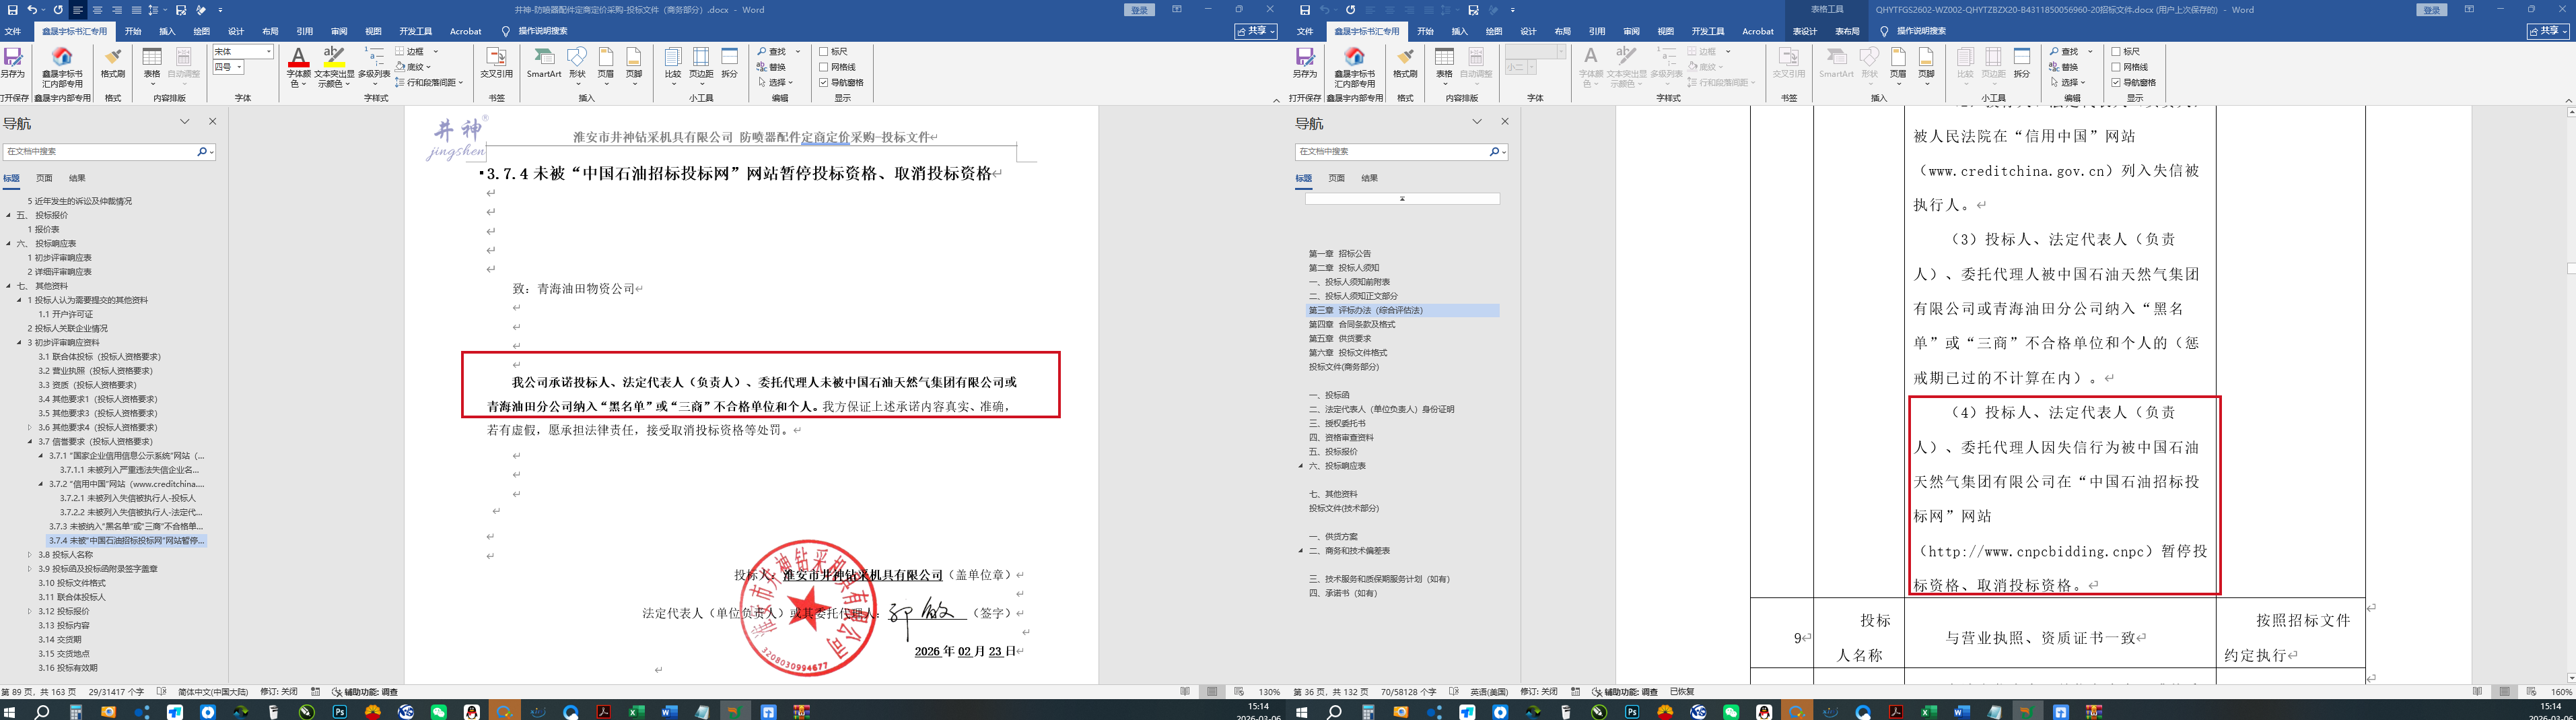
Task: Click 共享 share button in right window
Action: [2549, 31]
